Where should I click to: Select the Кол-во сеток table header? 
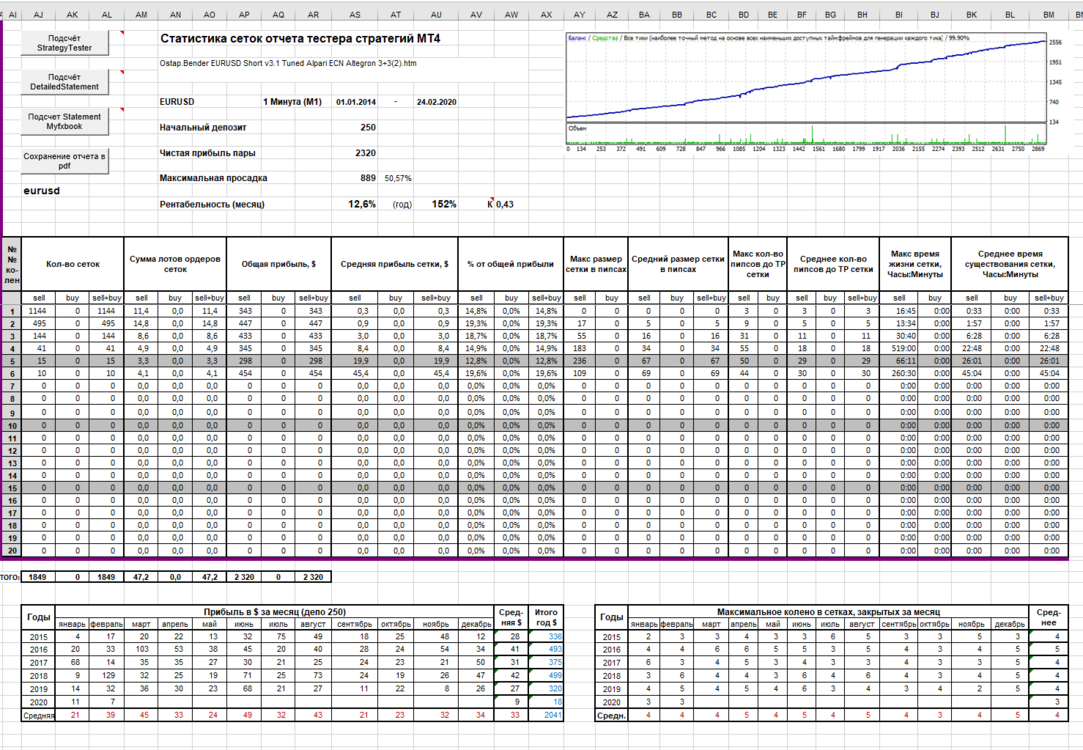pyautogui.click(x=73, y=264)
